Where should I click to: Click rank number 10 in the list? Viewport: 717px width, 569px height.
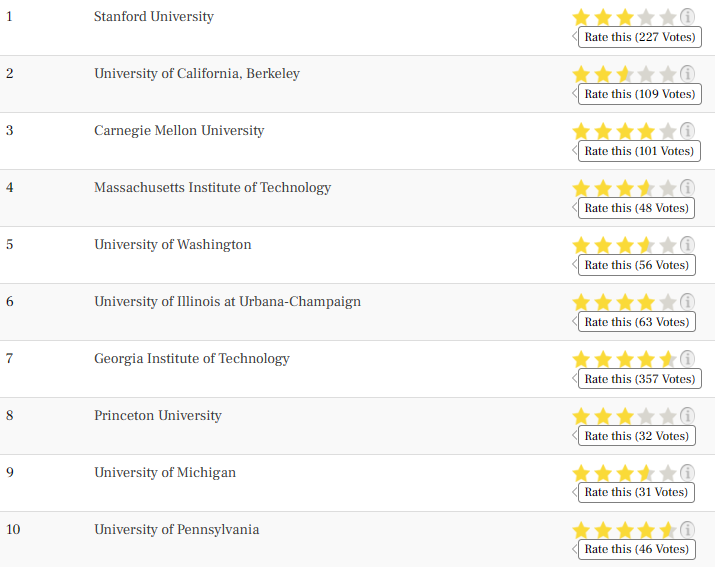click(13, 529)
